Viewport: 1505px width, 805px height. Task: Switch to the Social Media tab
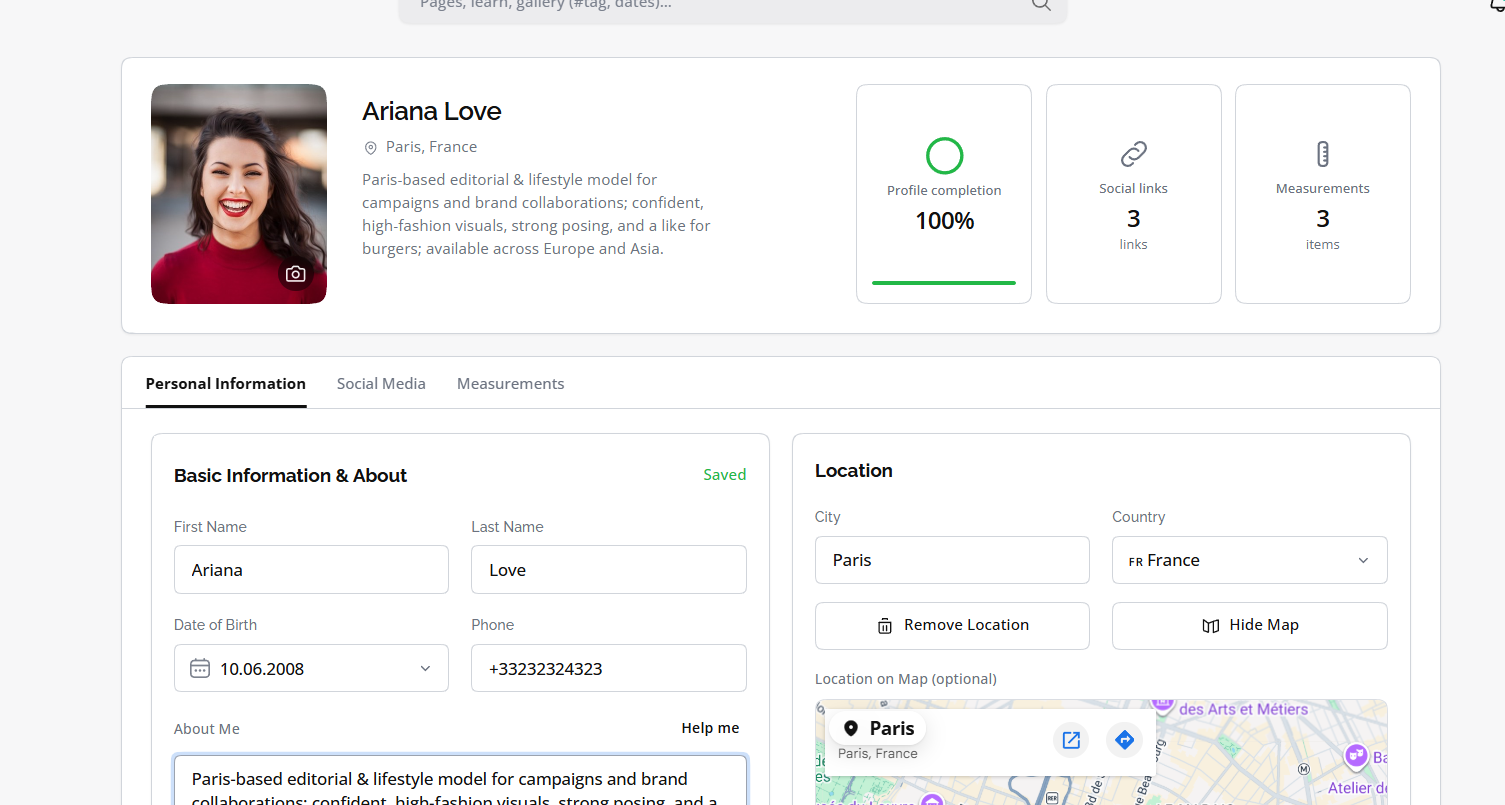coord(381,383)
